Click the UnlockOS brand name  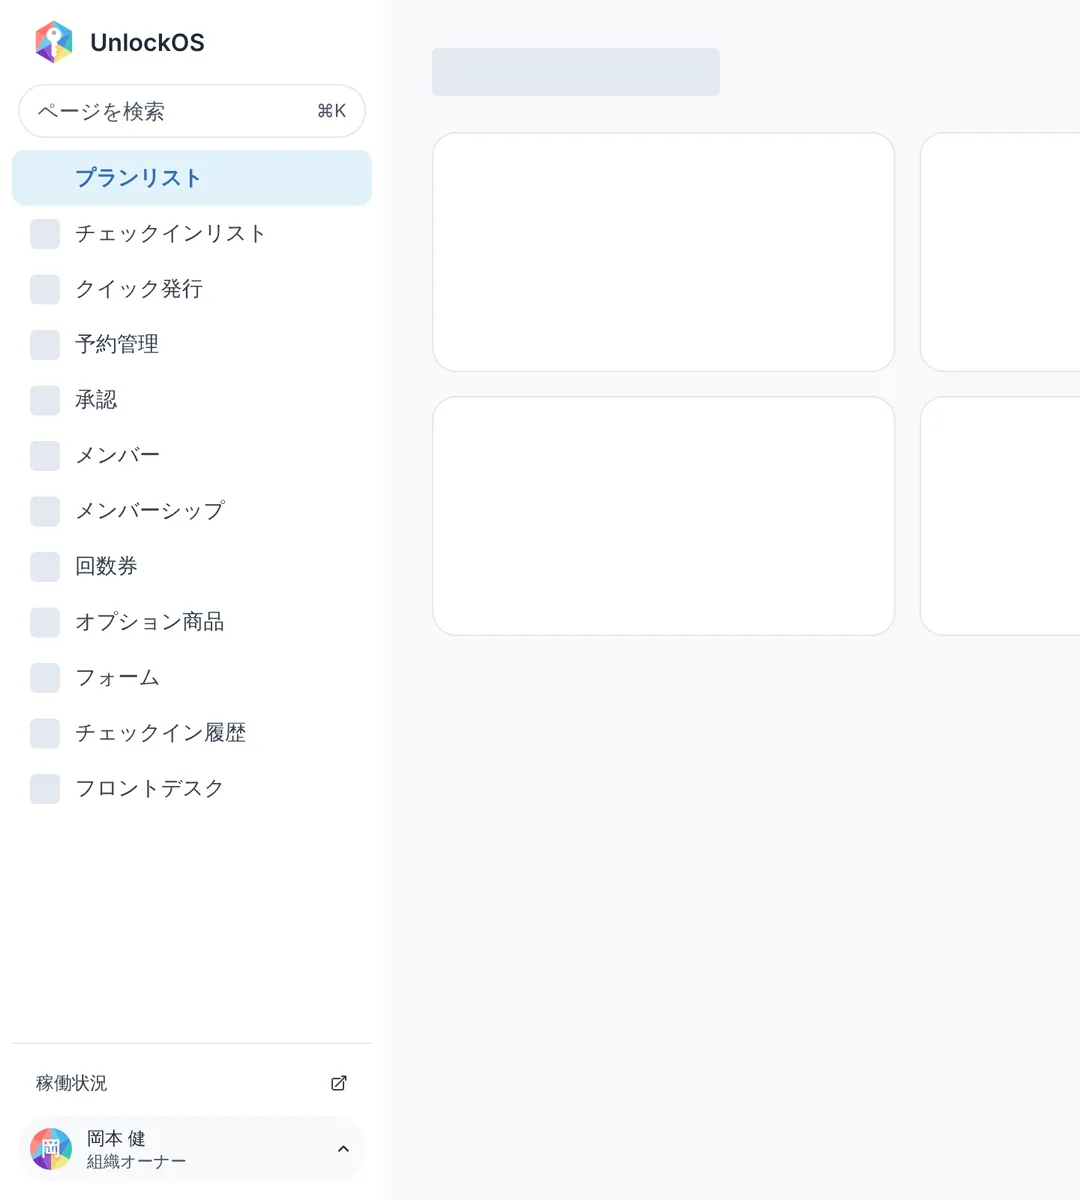pos(147,42)
